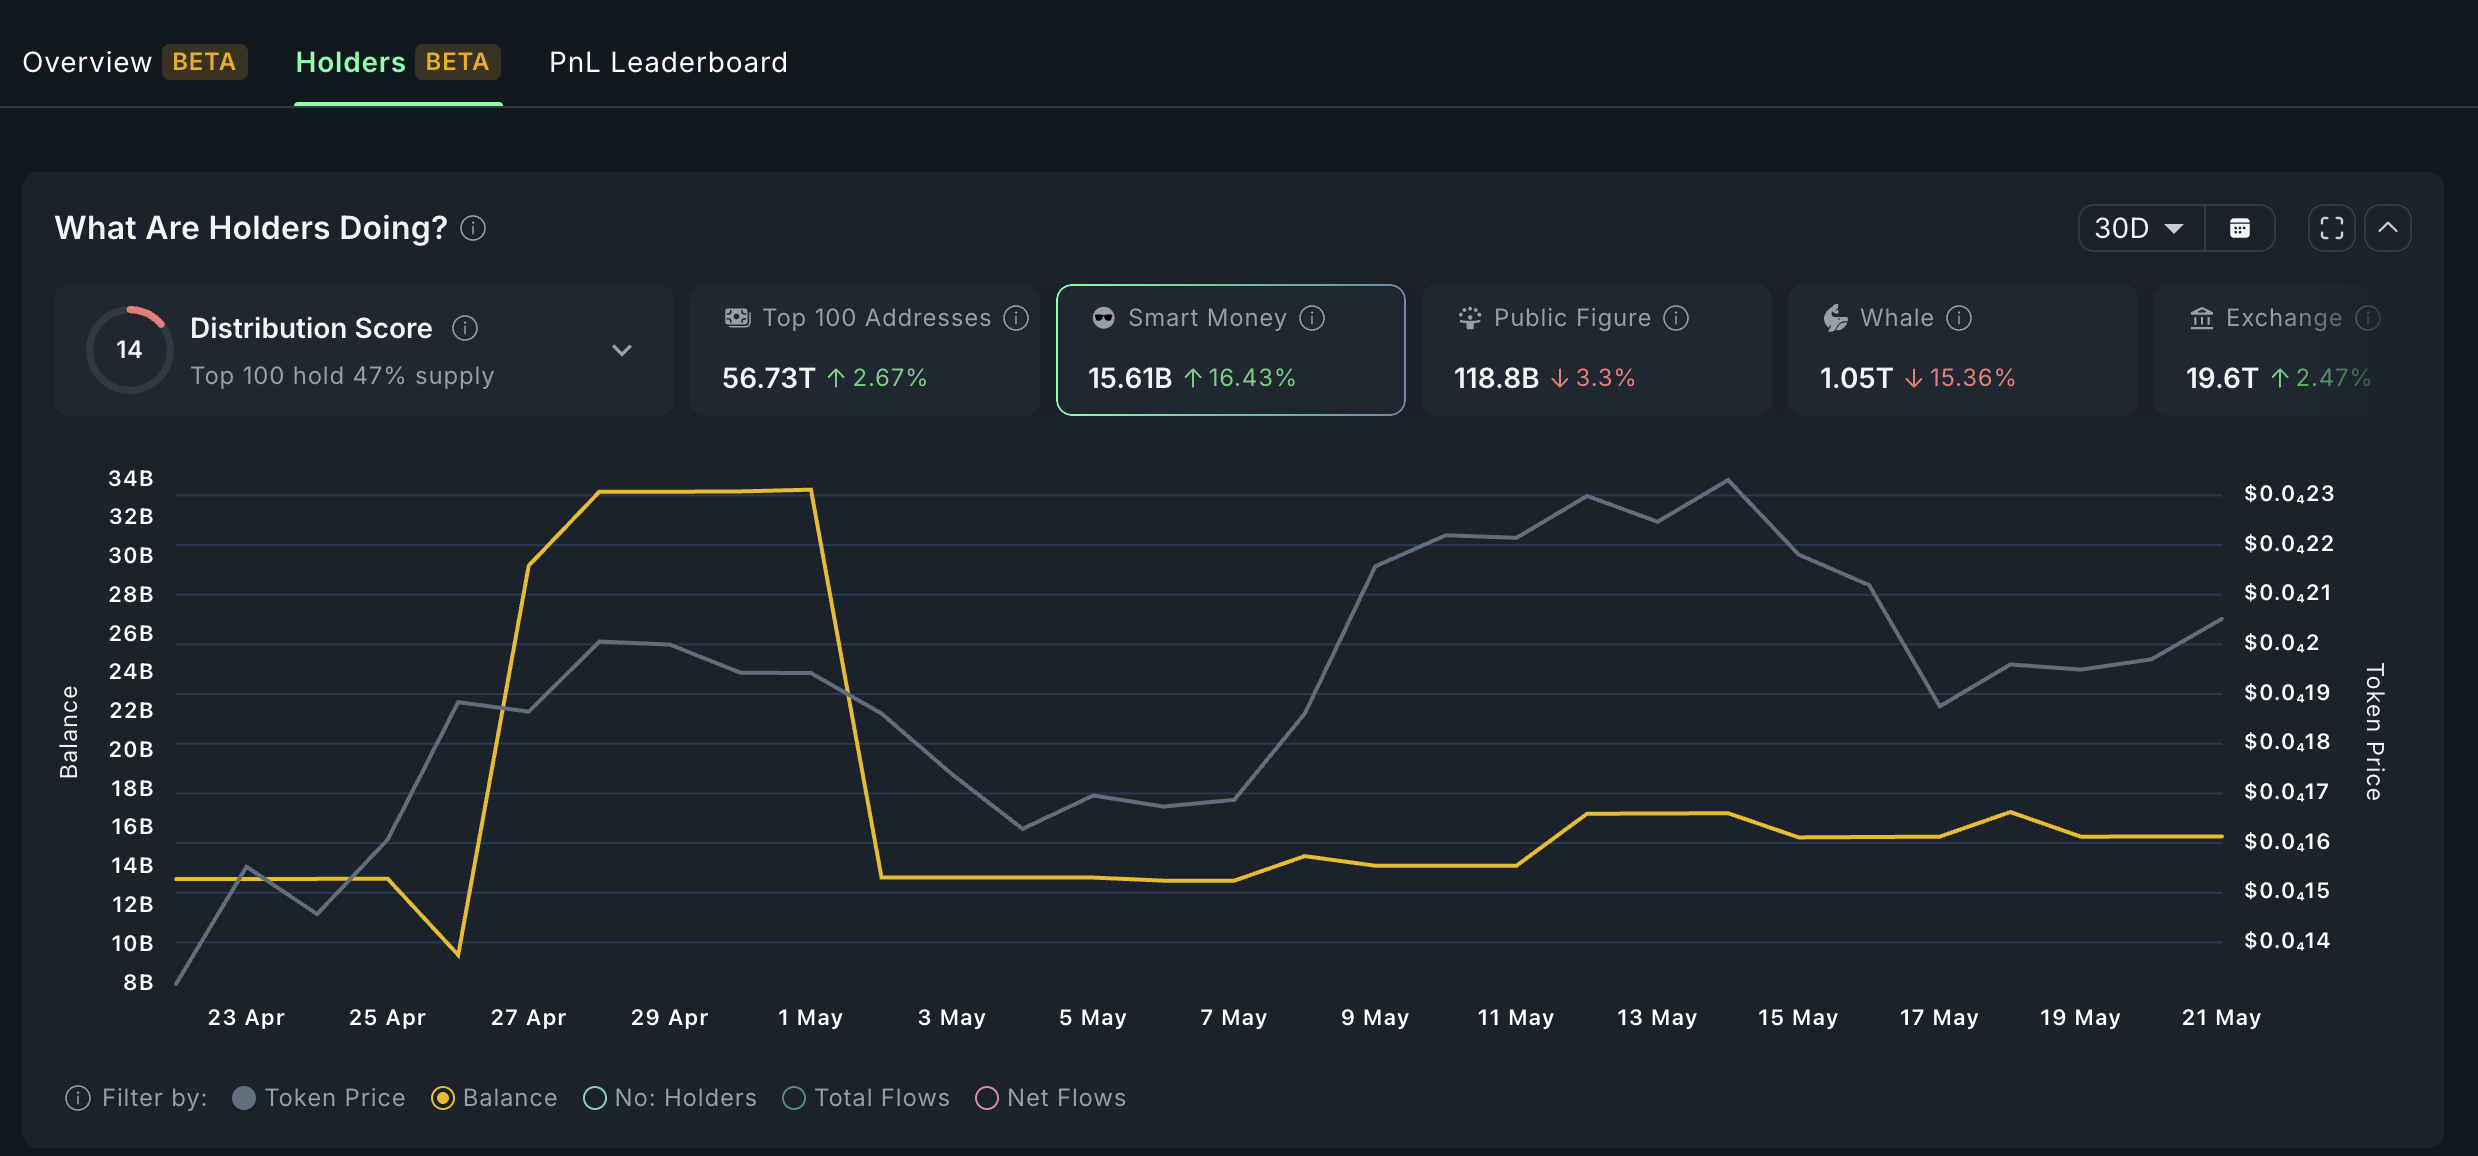This screenshot has height=1156, width=2478.
Task: Open the calendar date picker
Action: [2240, 228]
